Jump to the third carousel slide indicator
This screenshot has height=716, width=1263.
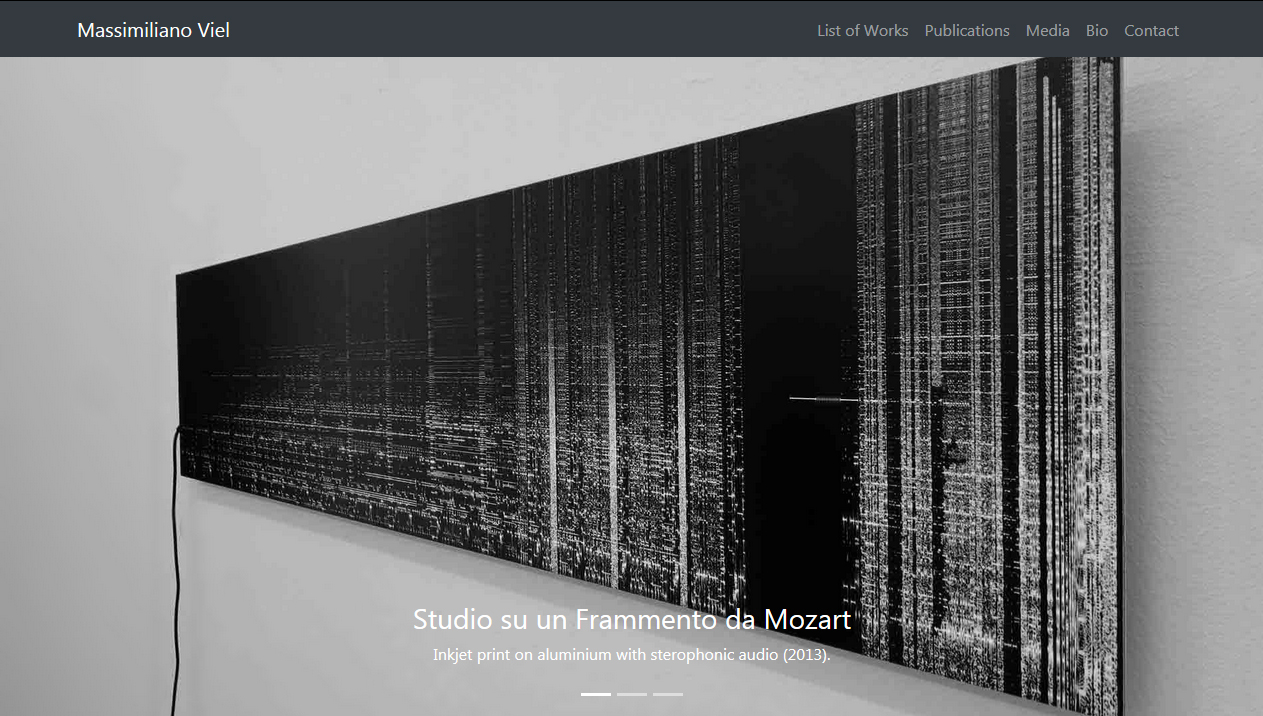pos(668,694)
